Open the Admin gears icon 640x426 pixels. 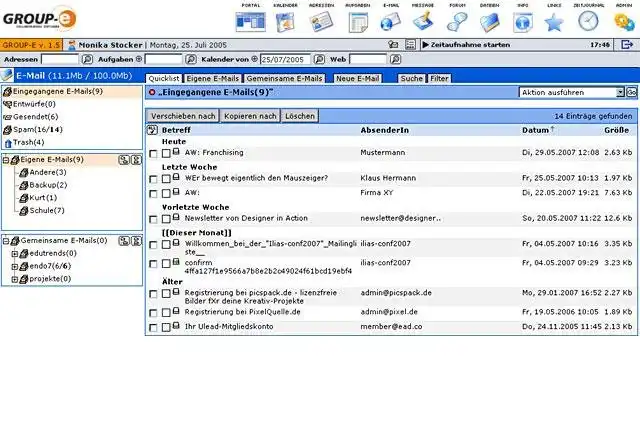[624, 22]
